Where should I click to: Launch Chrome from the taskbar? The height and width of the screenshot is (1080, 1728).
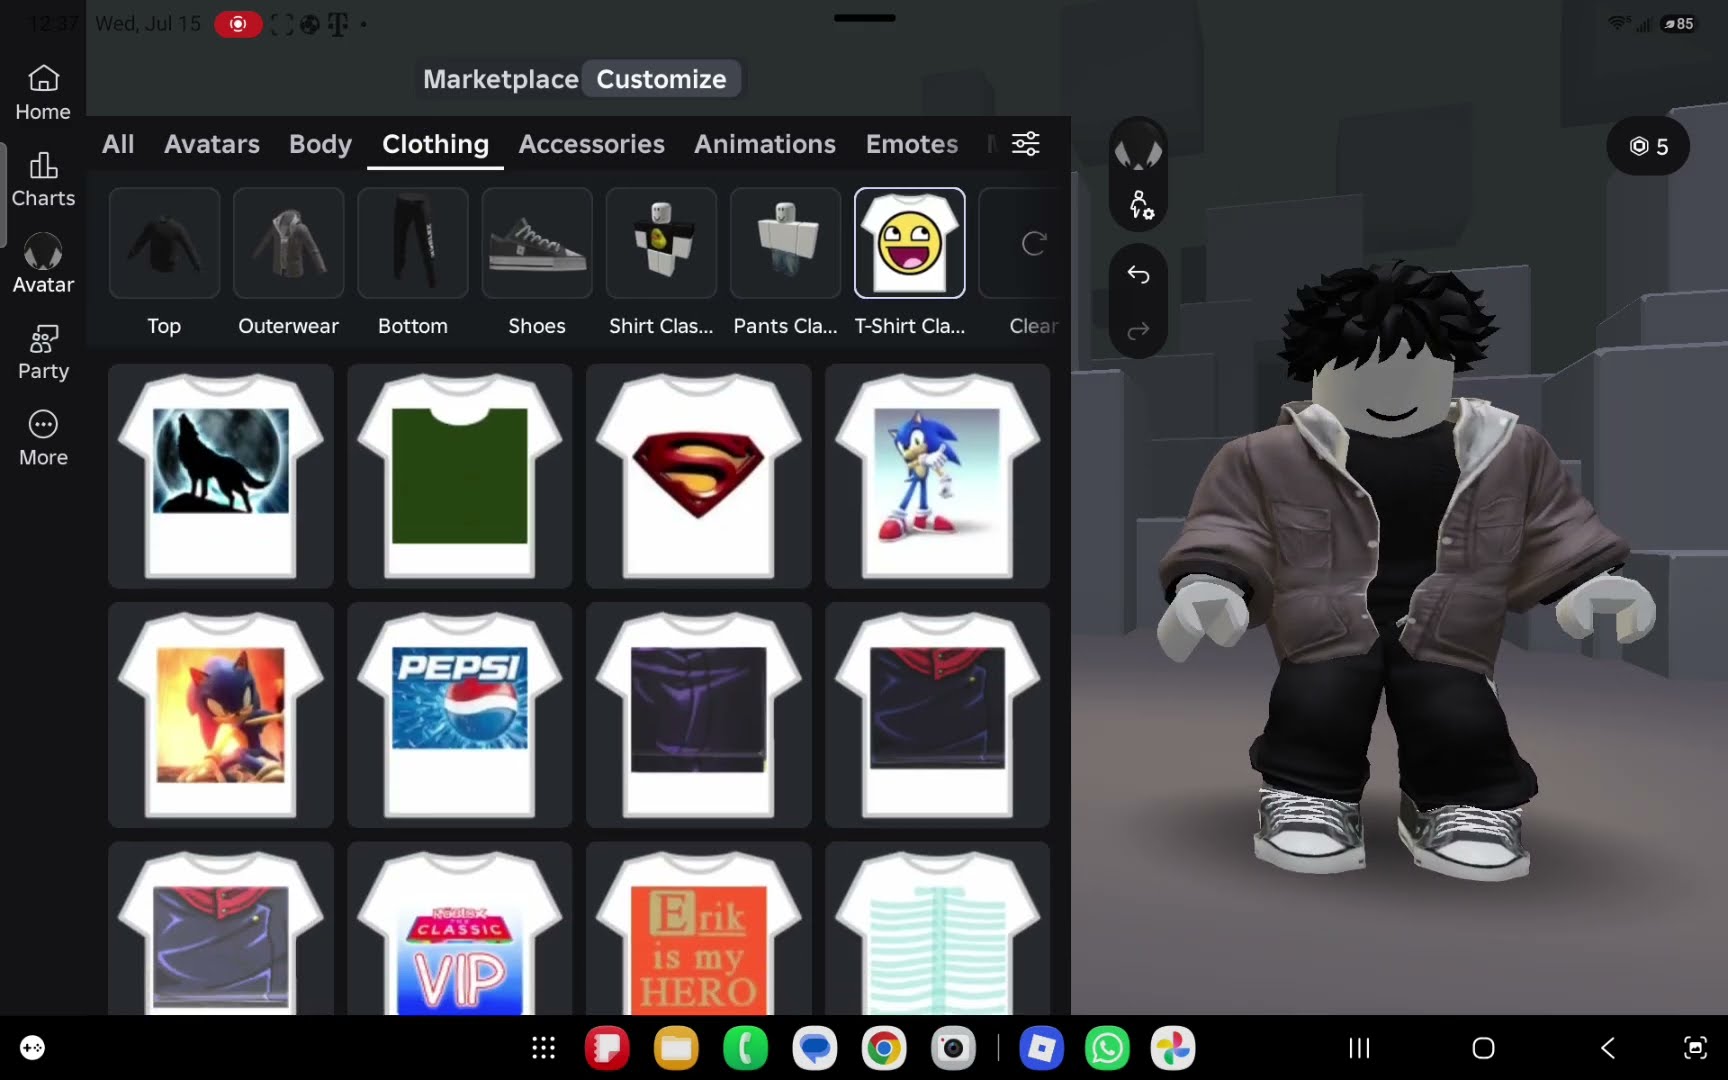883,1048
